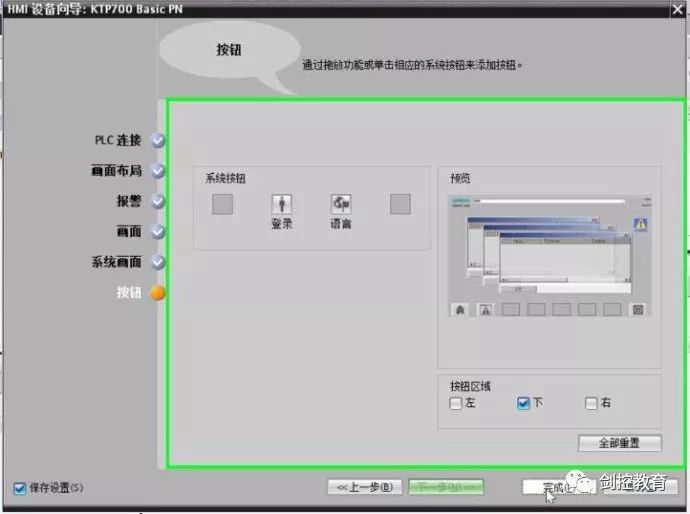This screenshot has width=690, height=514.
Task: Go to the 系统画面 wizard step
Action: click(117, 262)
